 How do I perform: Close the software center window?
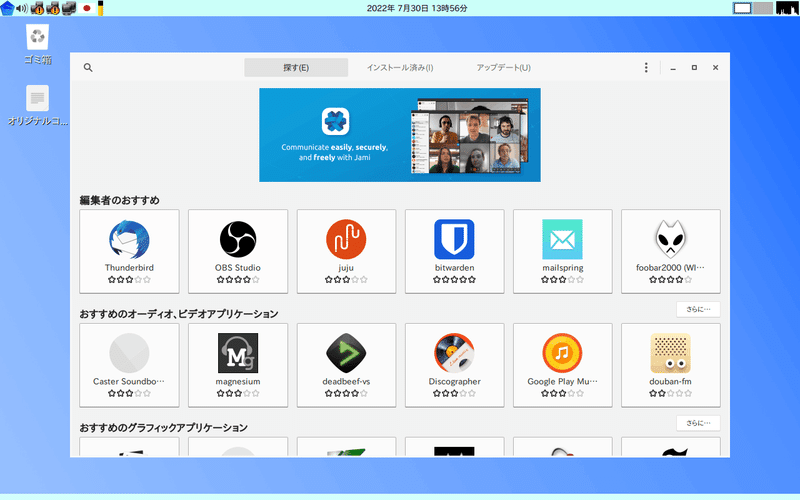click(x=715, y=67)
